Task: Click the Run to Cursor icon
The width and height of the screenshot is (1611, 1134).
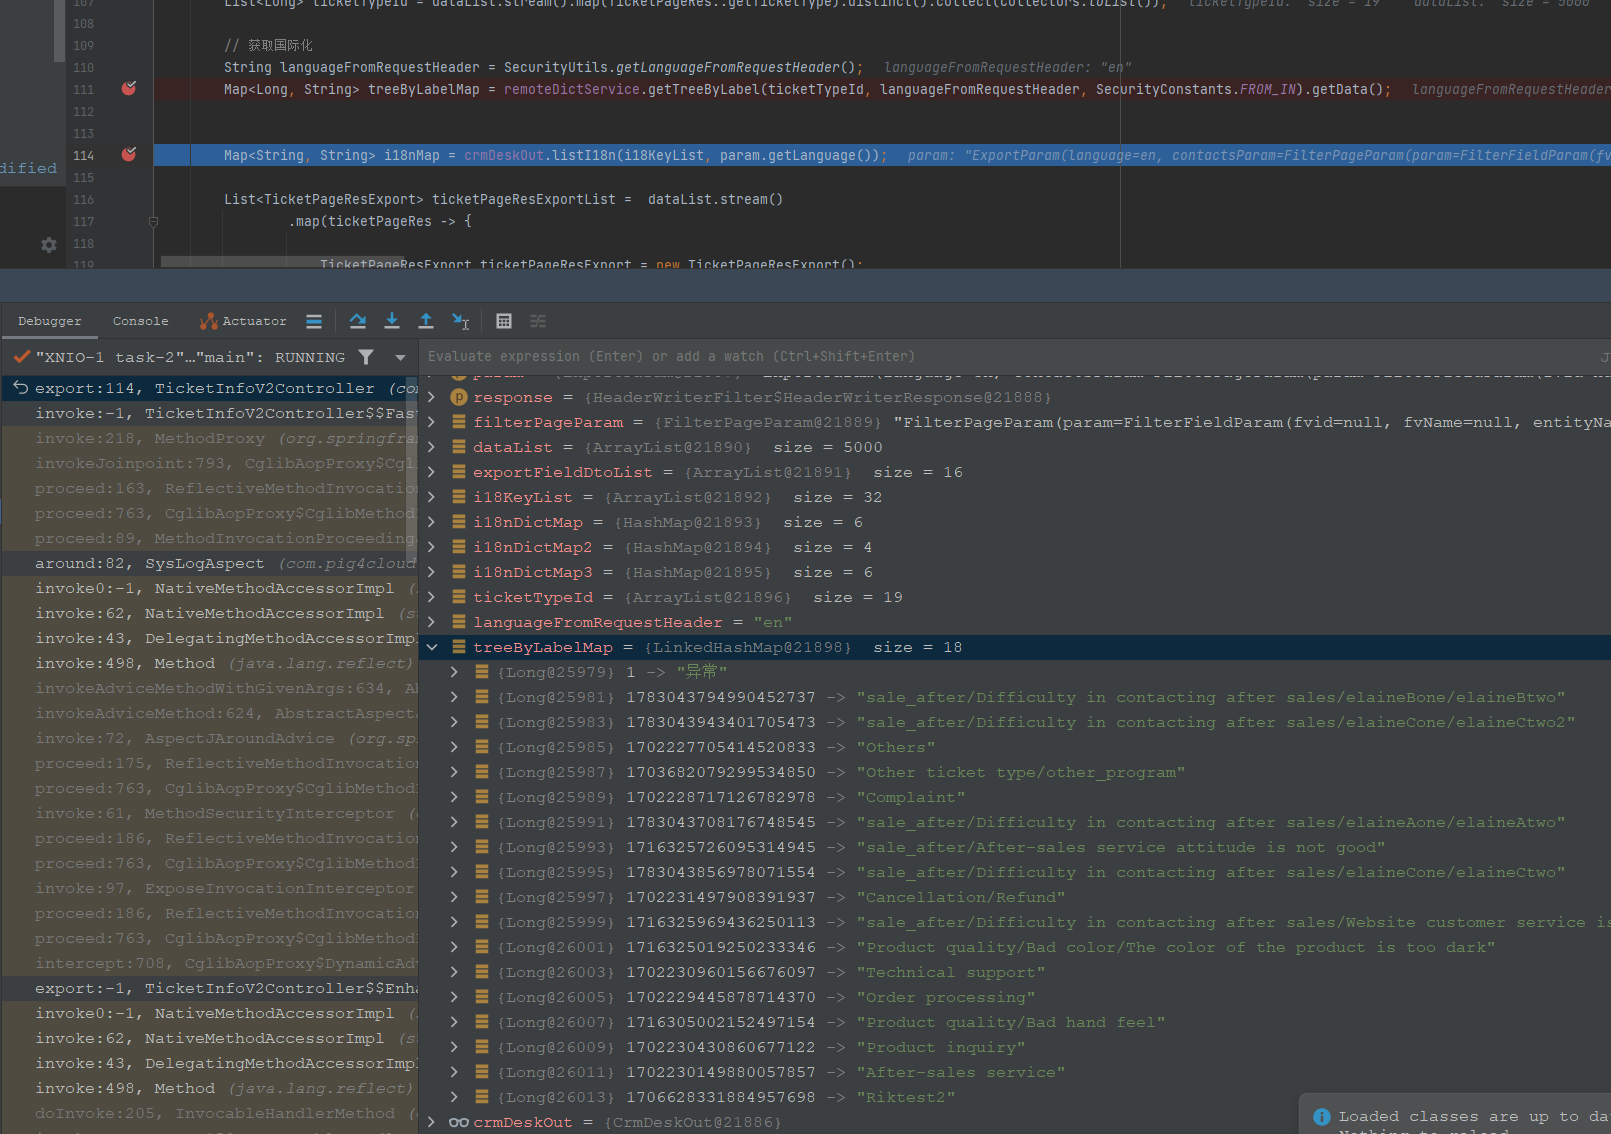Action: coord(460,321)
